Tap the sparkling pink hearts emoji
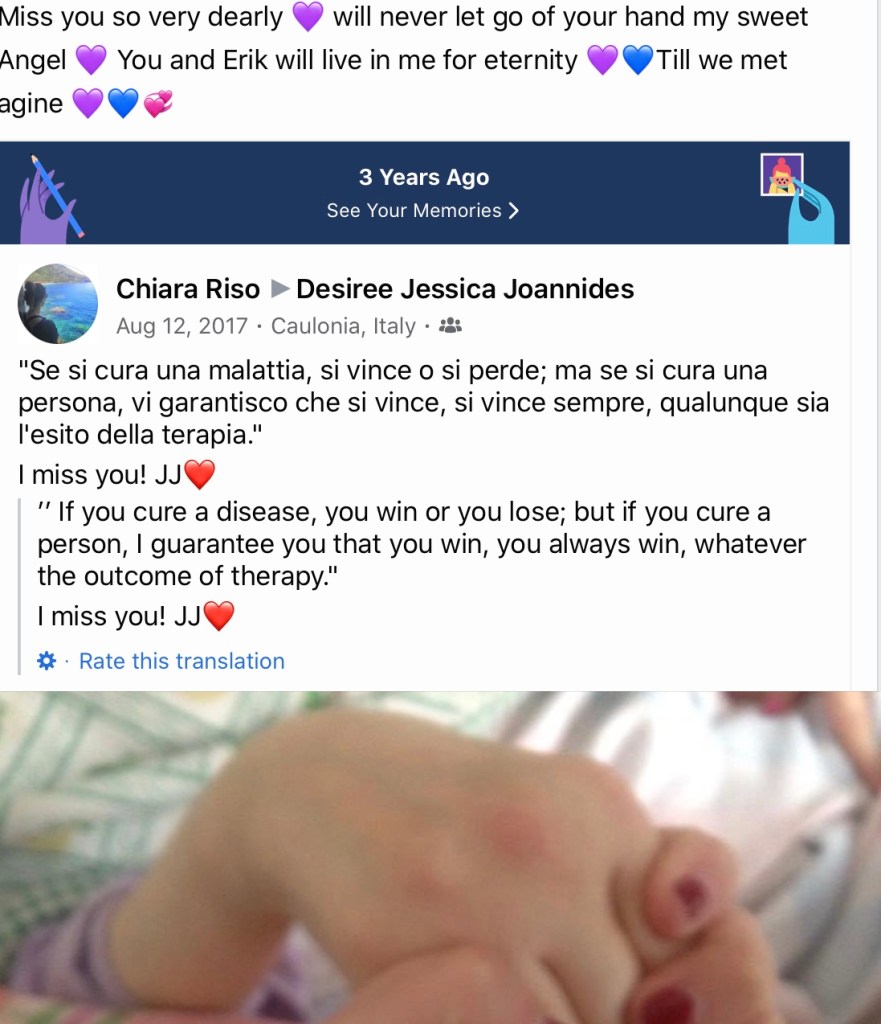This screenshot has height=1024, width=881. click(x=158, y=103)
